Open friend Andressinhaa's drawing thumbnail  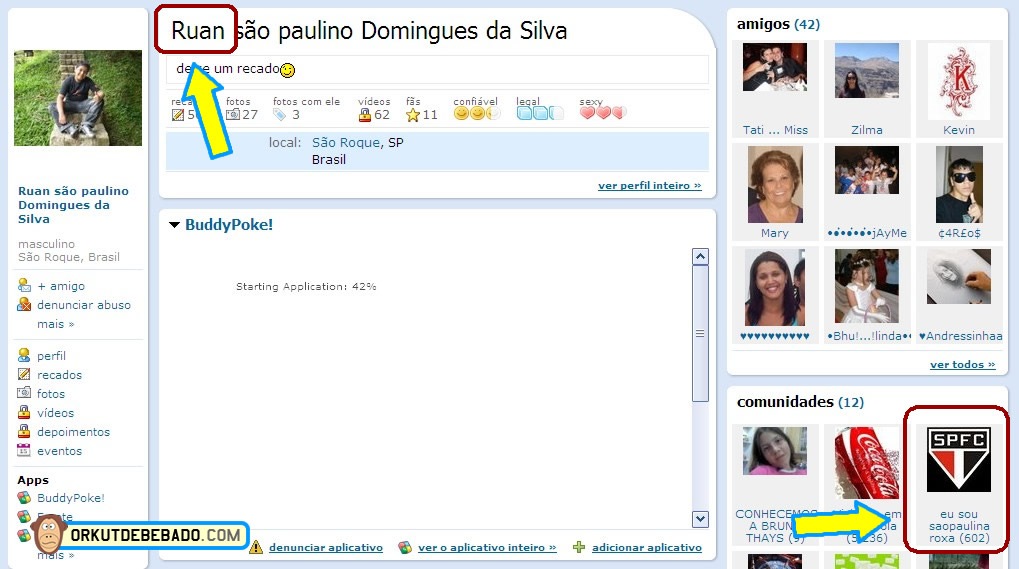click(959, 276)
